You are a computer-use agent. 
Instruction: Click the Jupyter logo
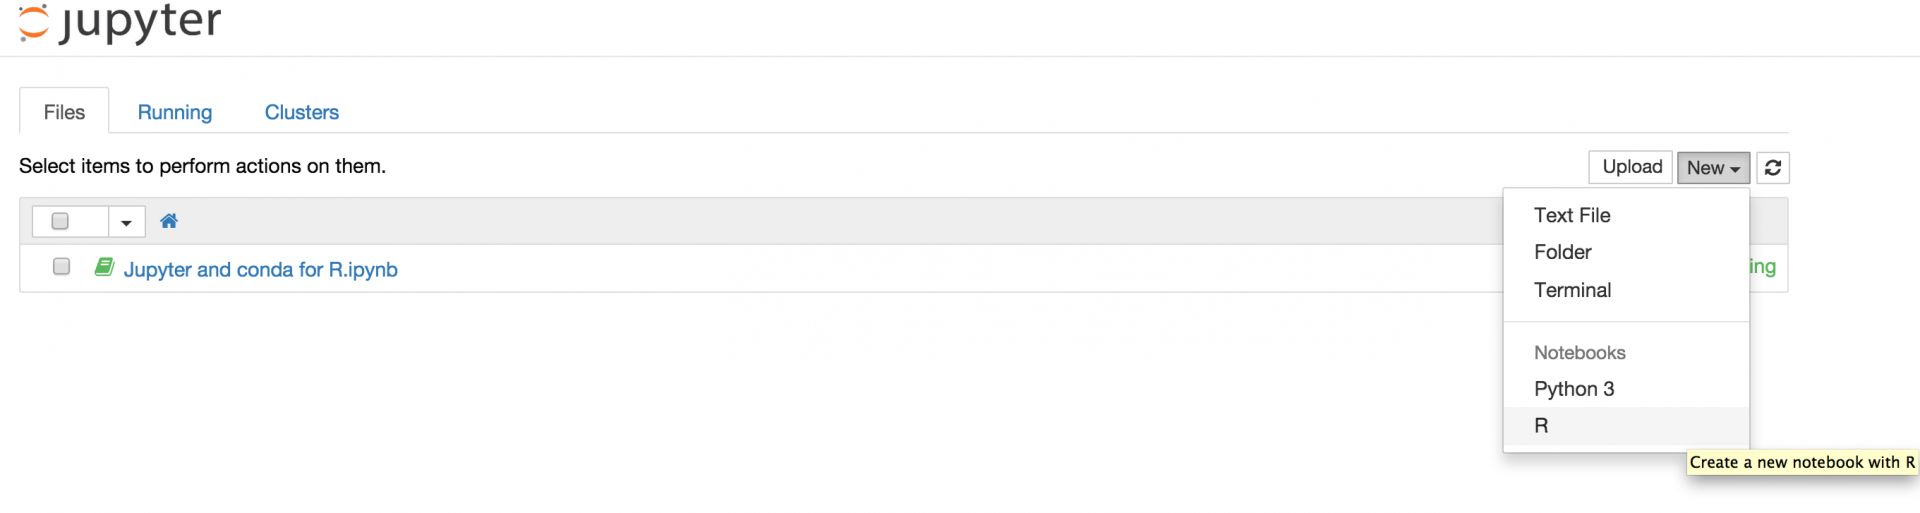[33, 22]
